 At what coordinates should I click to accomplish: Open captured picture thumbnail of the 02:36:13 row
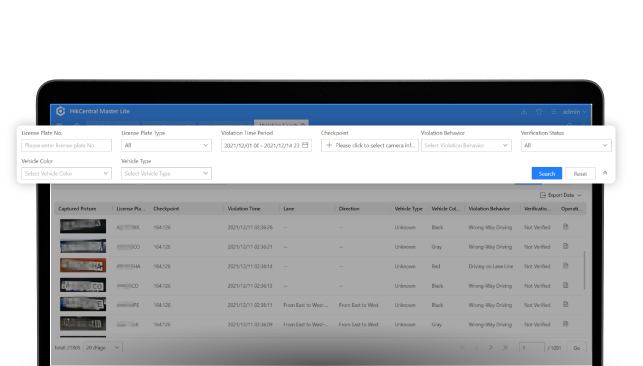tap(83, 285)
